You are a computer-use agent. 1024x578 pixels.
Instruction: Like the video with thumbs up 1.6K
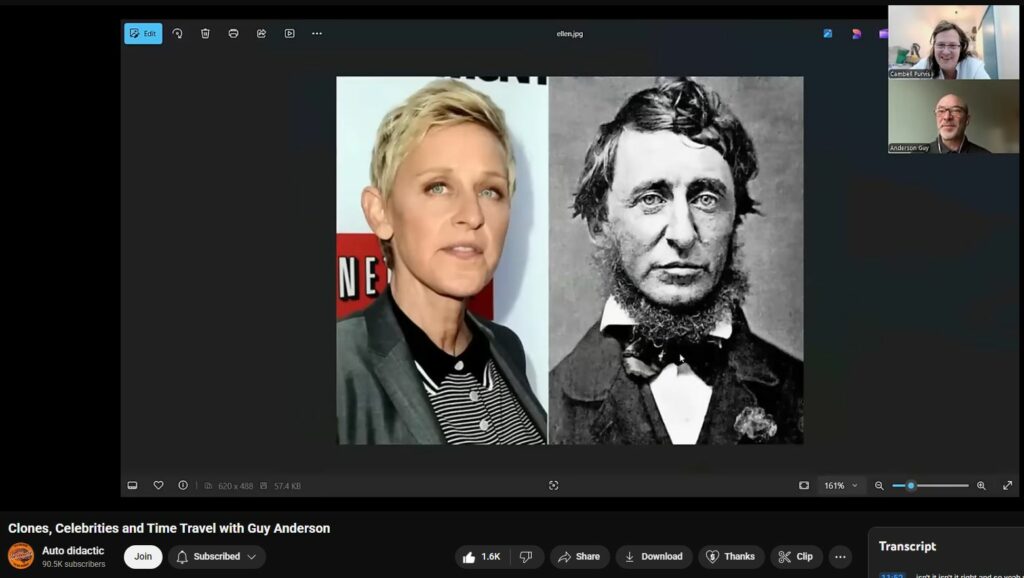[482, 556]
